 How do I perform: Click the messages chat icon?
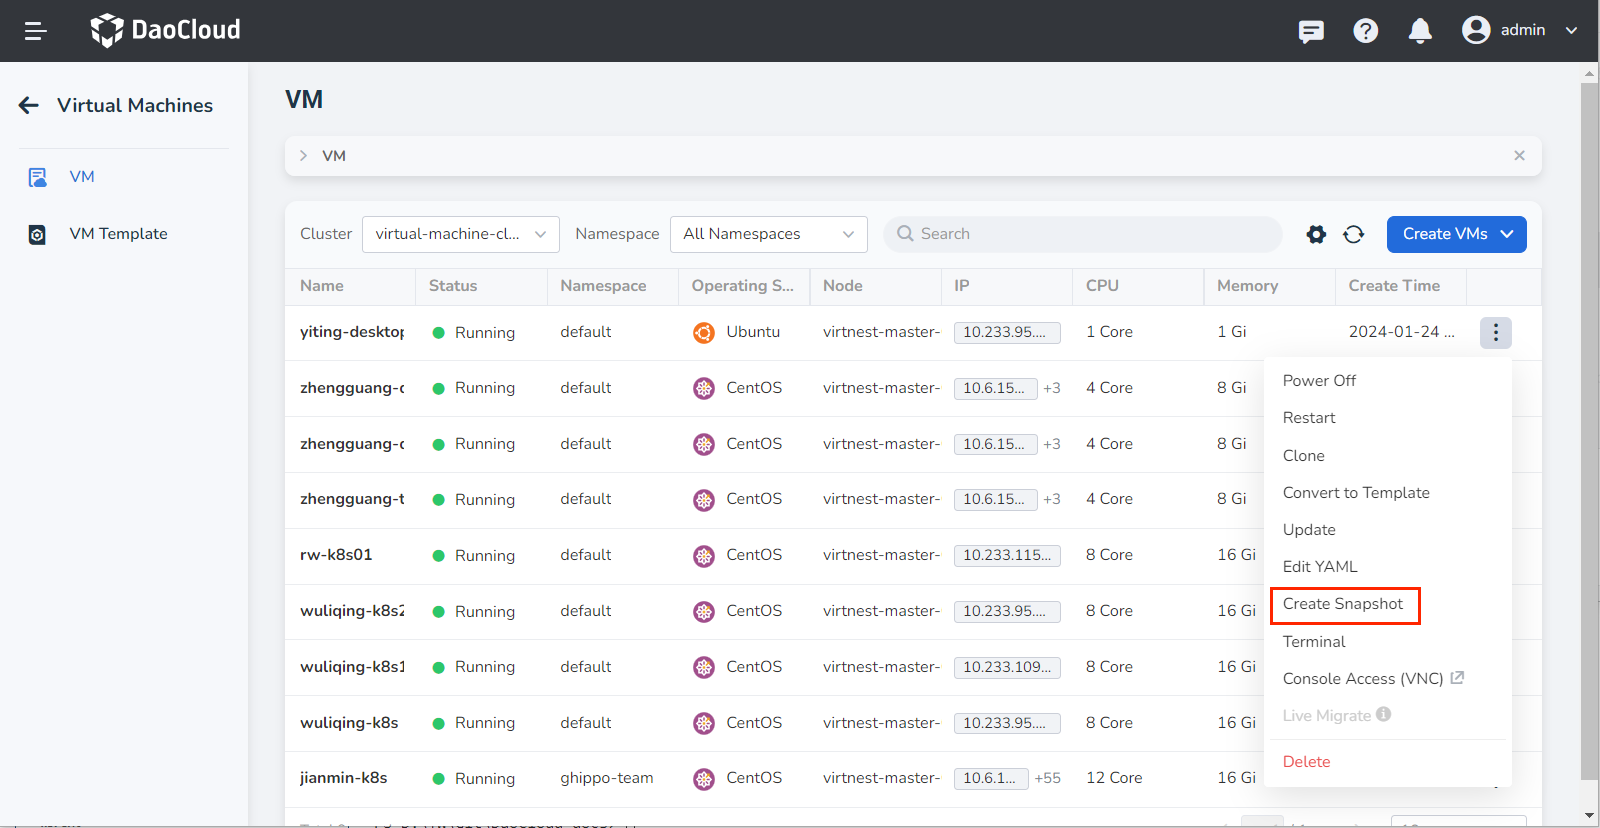1311,31
